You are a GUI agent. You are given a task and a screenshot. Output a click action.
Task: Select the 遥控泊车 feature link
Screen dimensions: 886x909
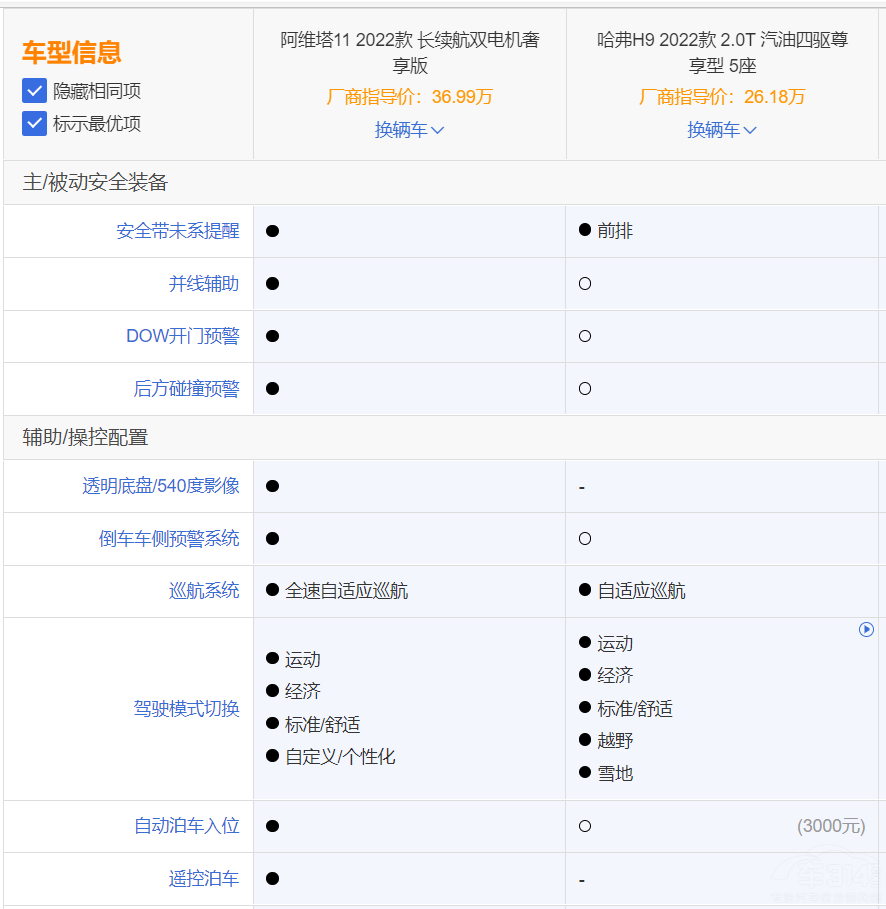(204, 879)
